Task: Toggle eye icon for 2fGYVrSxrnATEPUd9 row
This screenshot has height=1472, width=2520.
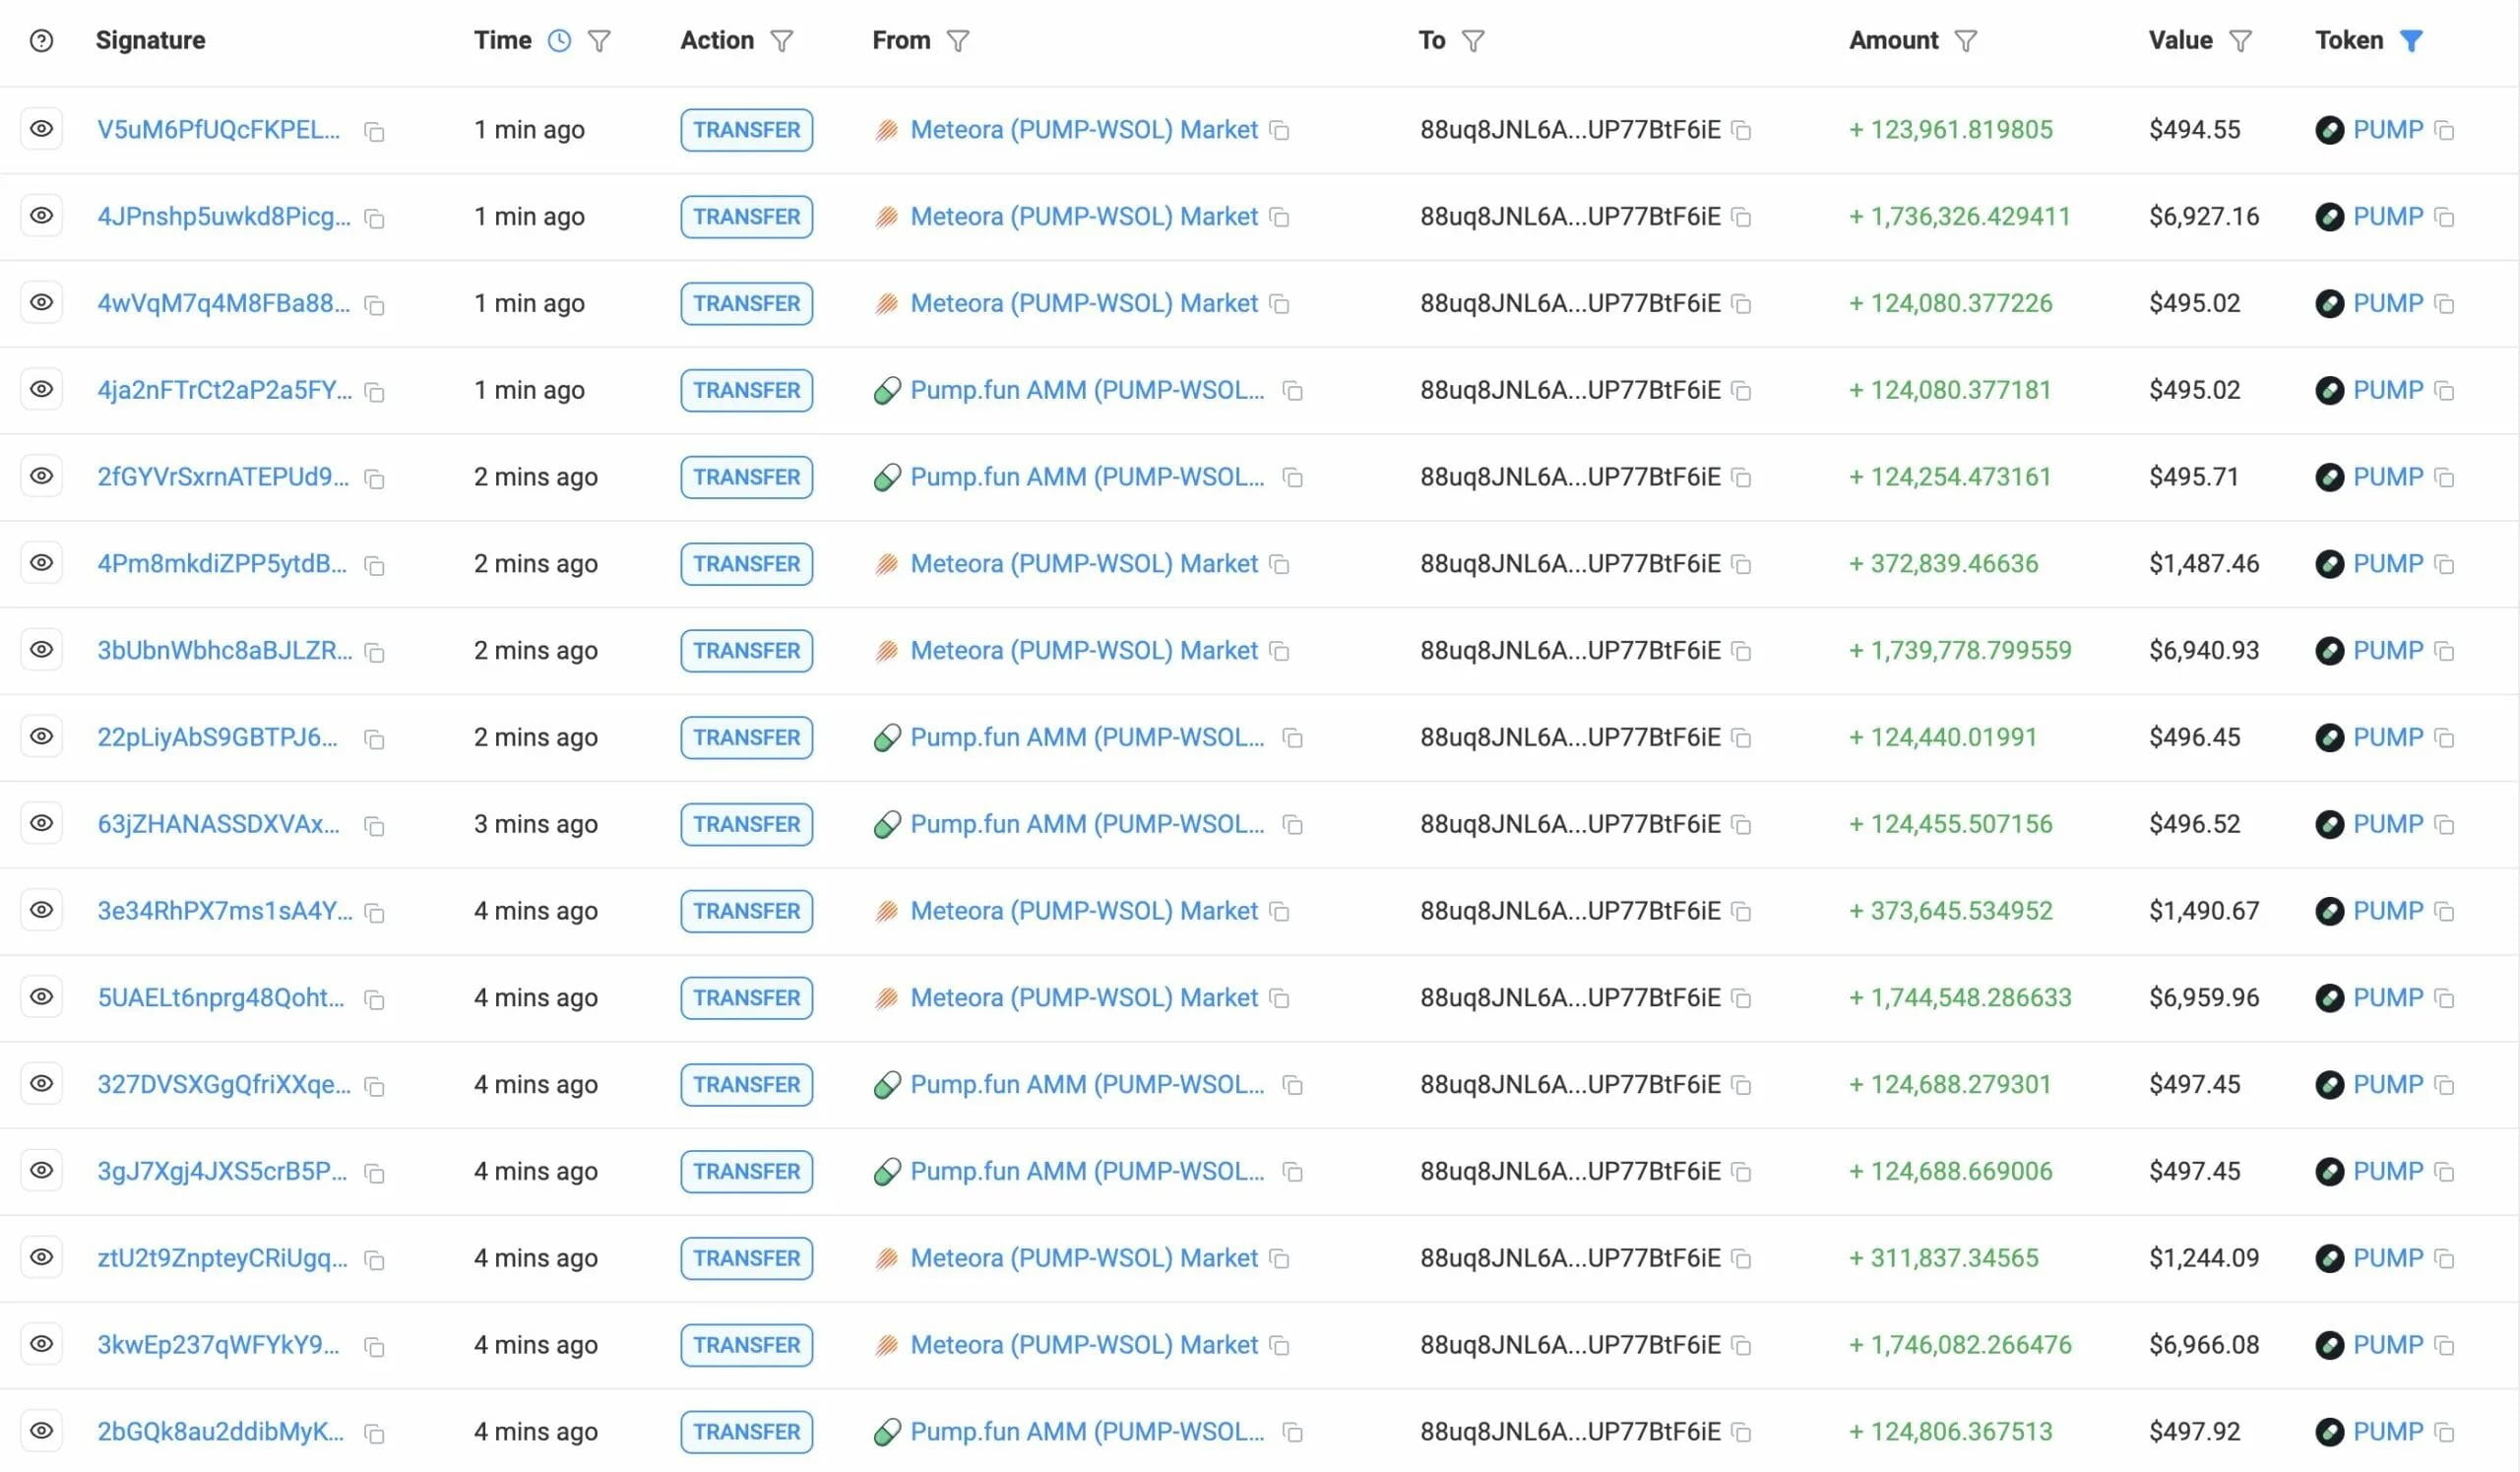Action: click(41, 476)
